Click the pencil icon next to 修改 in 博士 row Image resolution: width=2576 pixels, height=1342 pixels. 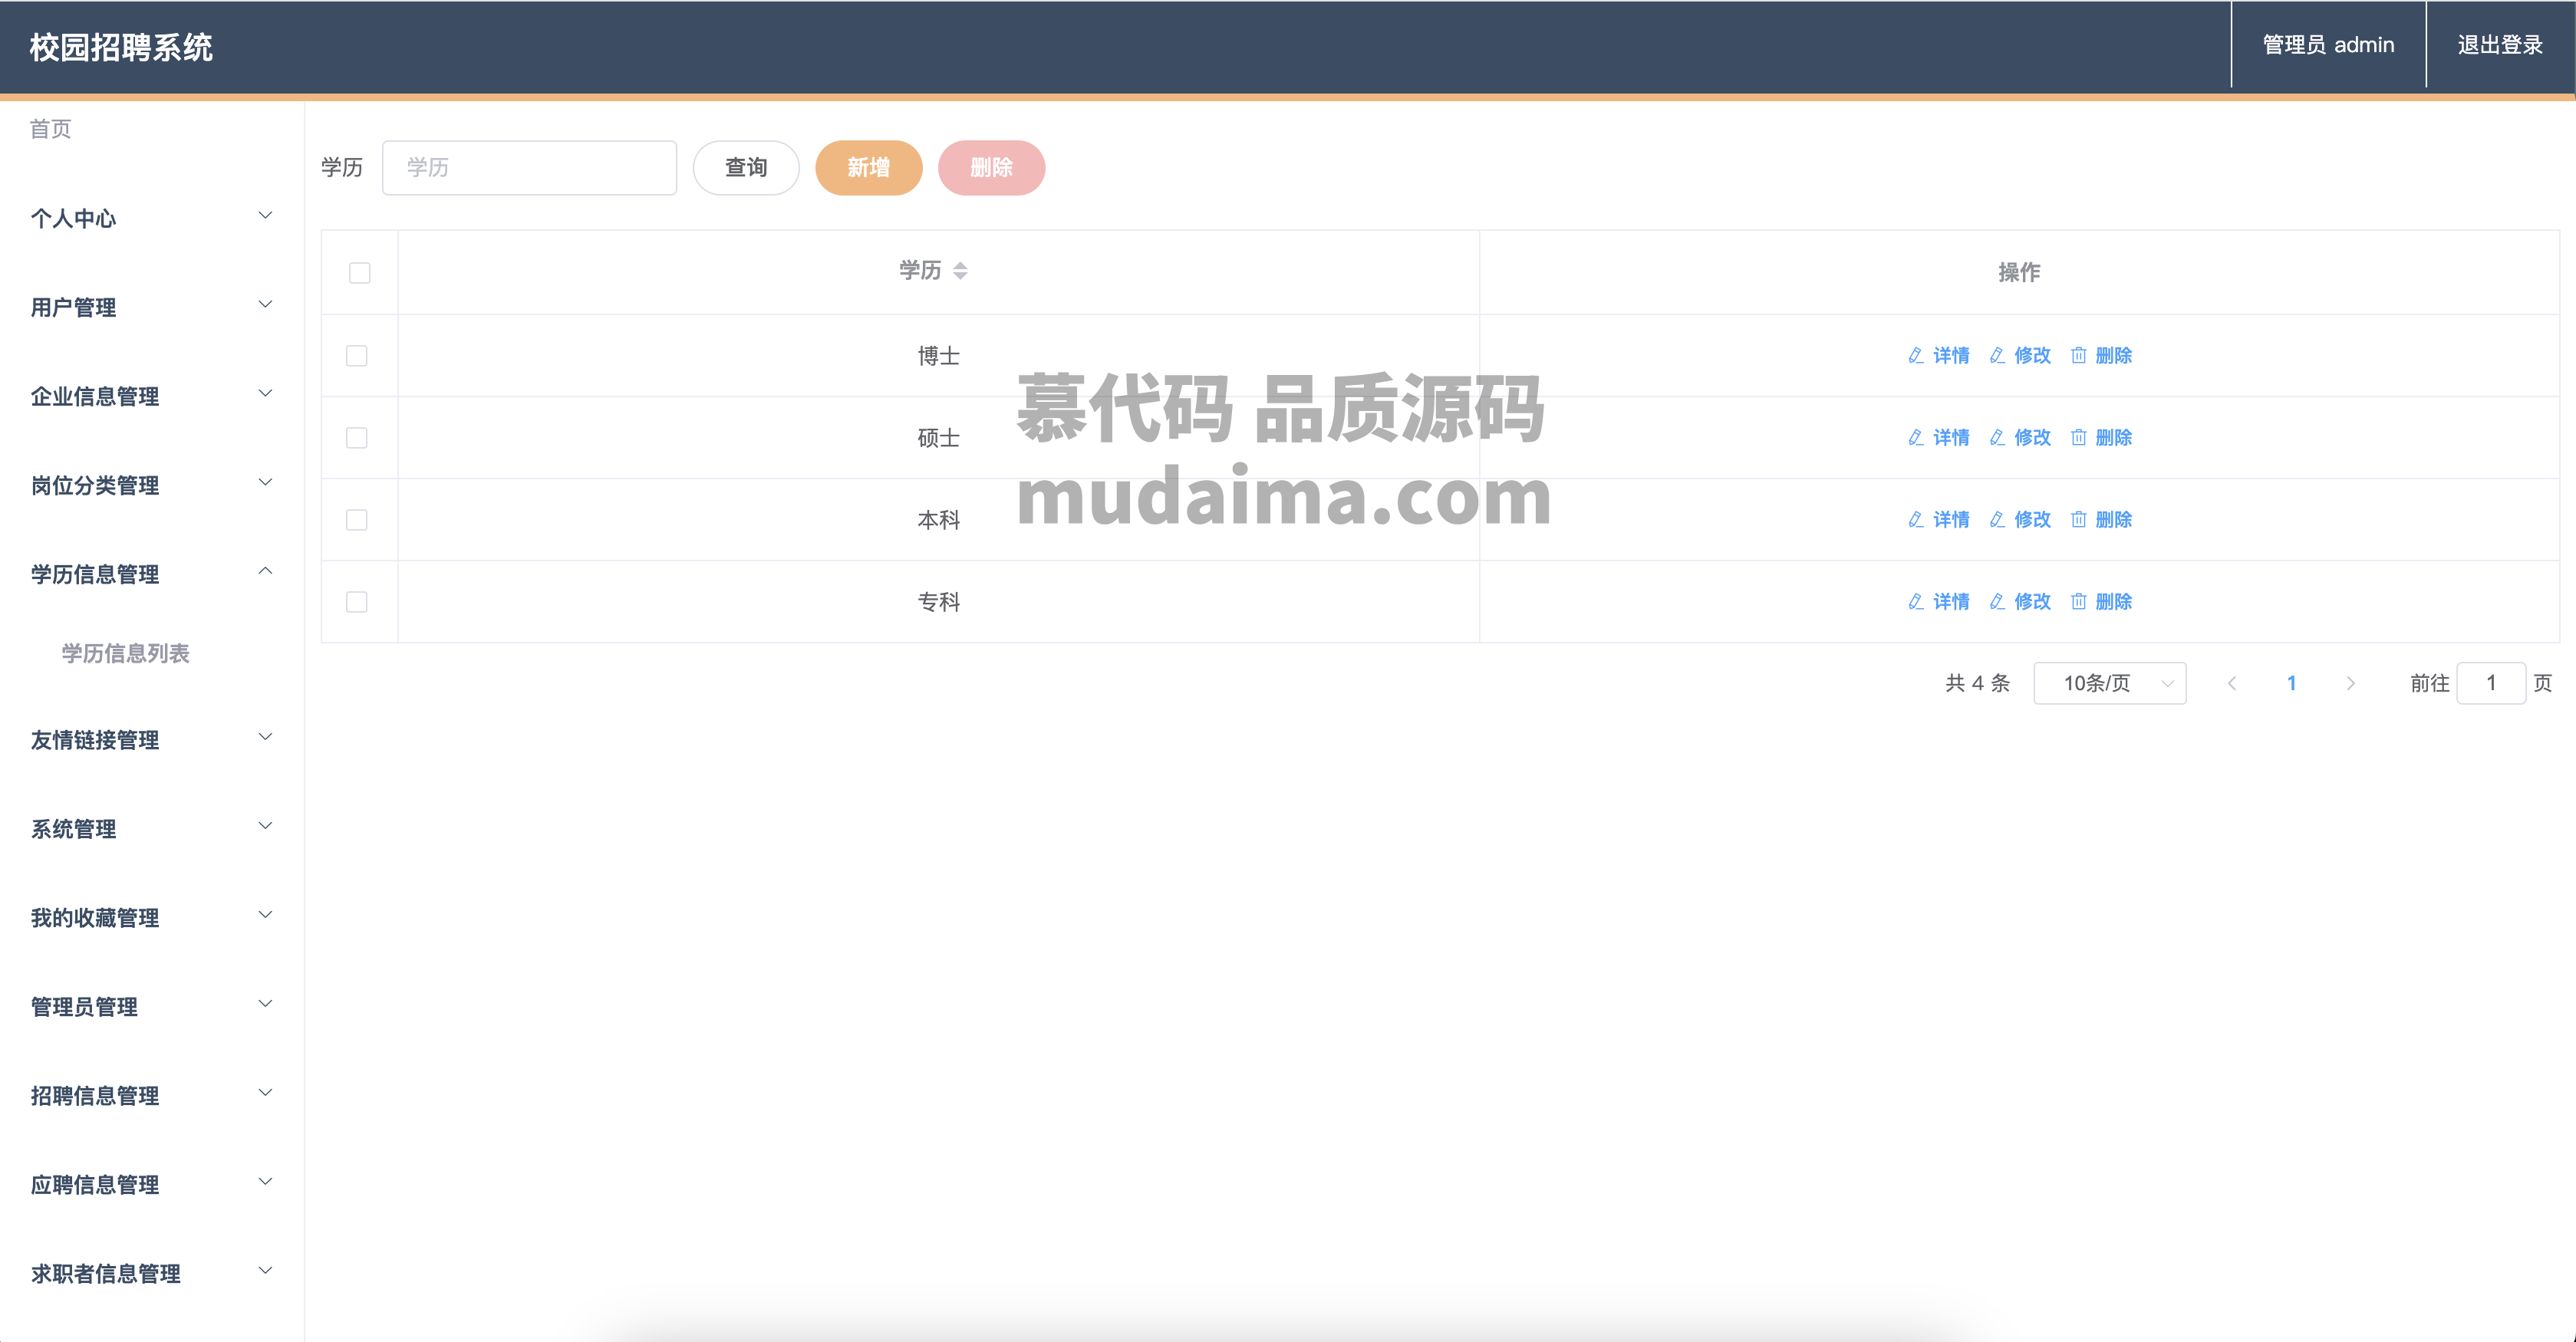pyautogui.click(x=1997, y=356)
